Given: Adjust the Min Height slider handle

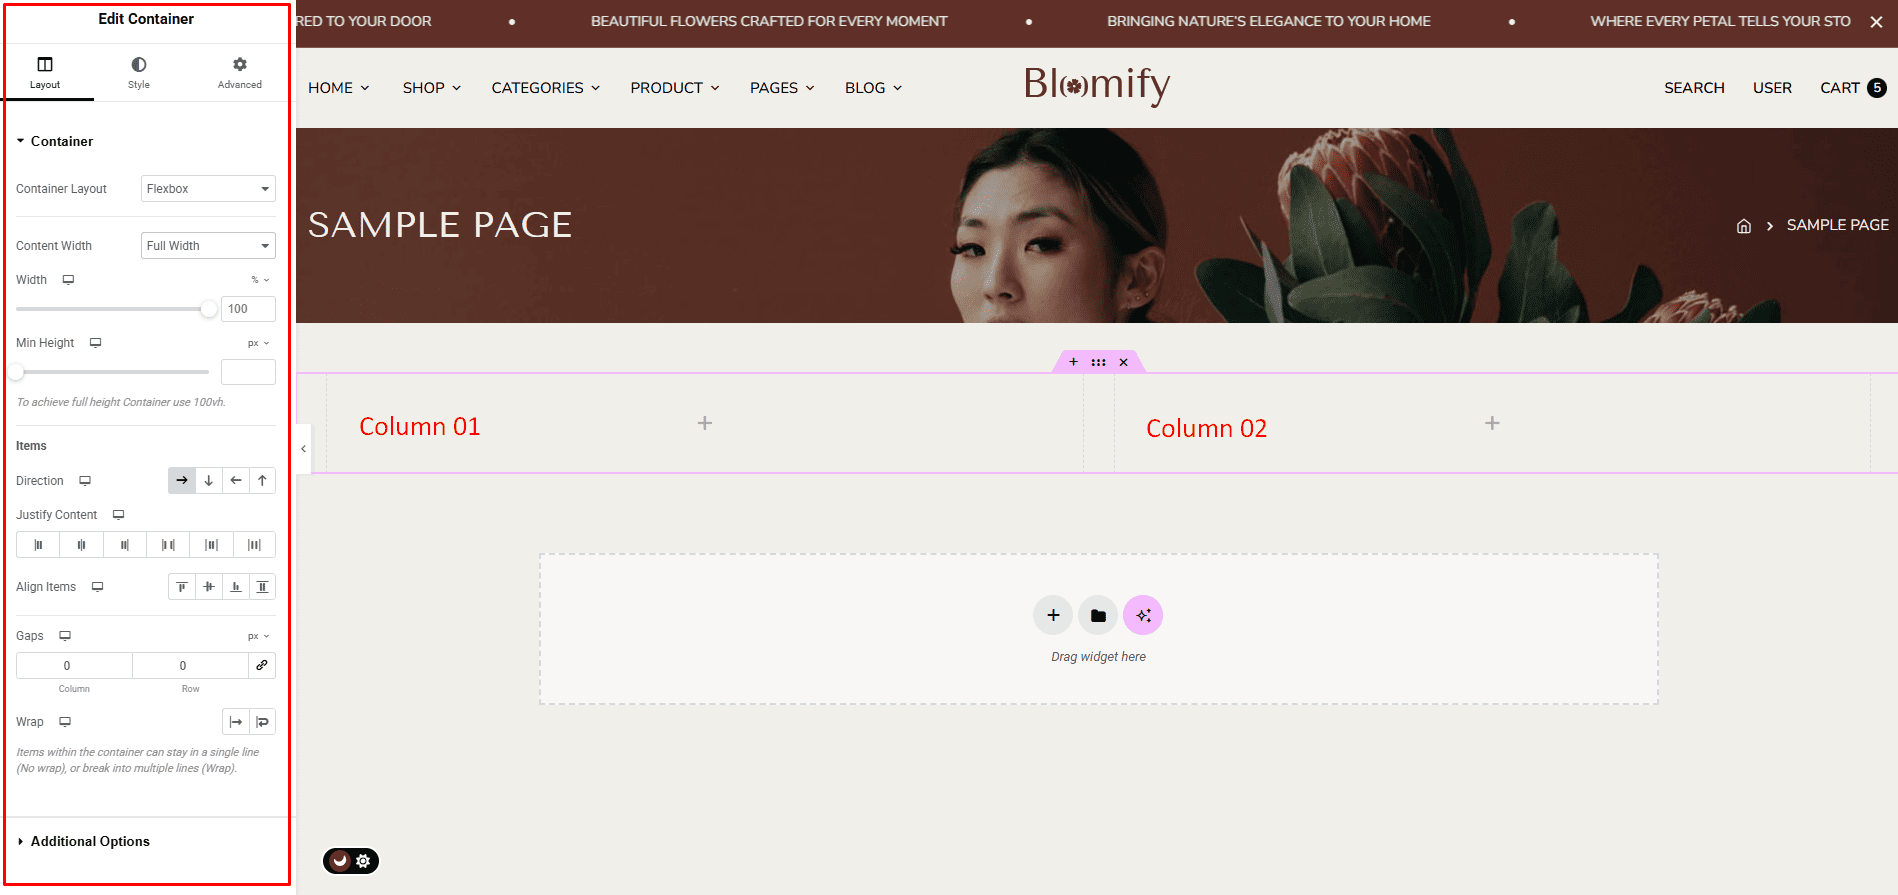Looking at the screenshot, I should click(x=16, y=372).
